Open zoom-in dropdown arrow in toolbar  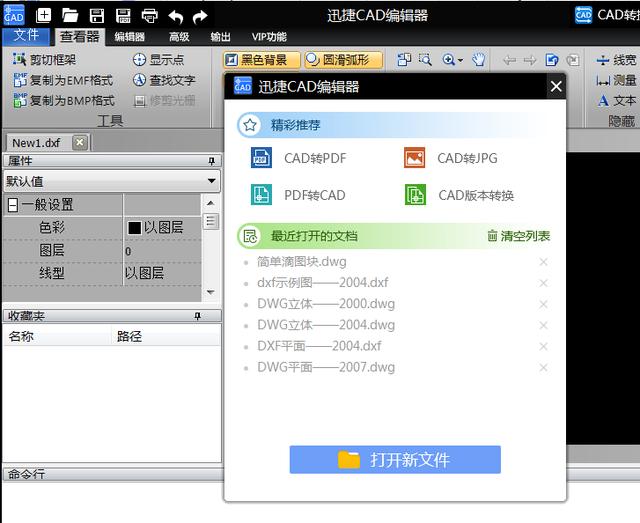(x=460, y=60)
